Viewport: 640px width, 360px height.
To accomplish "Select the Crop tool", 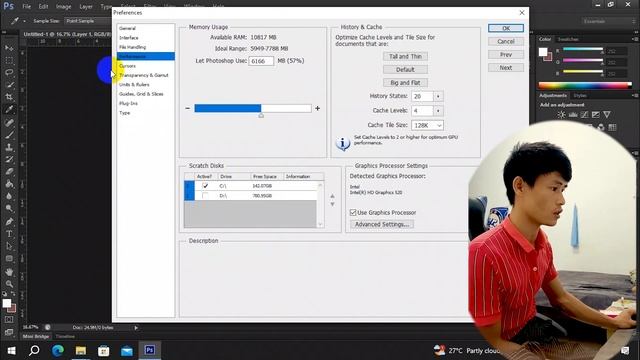I will click(9, 97).
